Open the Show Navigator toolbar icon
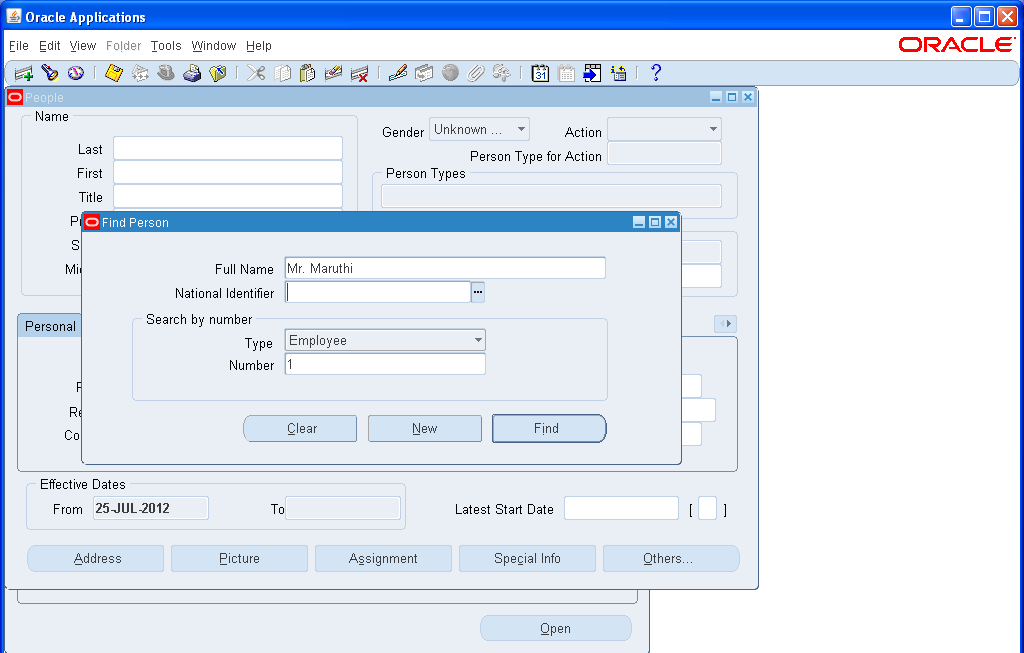1024x653 pixels. pyautogui.click(x=76, y=73)
